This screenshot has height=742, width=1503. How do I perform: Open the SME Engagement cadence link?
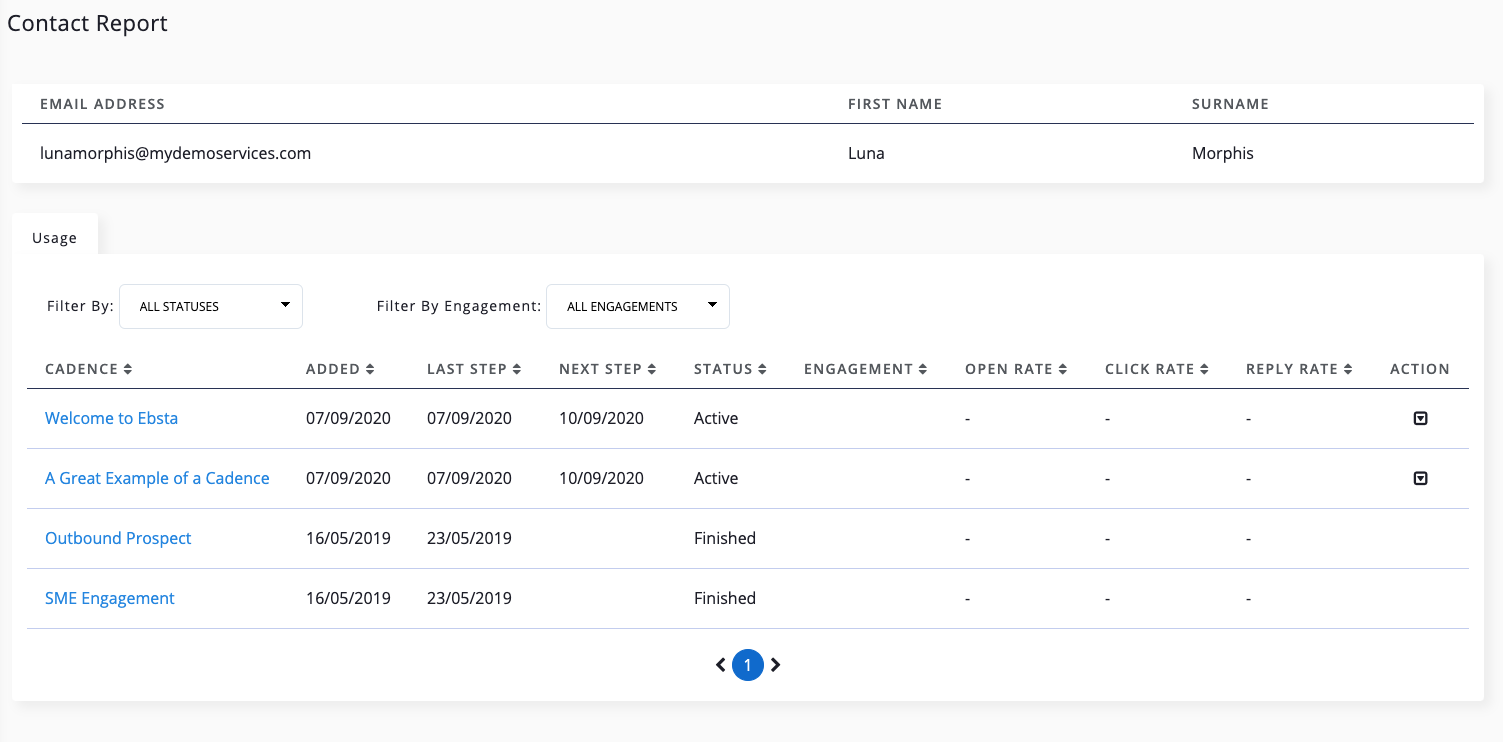point(110,599)
